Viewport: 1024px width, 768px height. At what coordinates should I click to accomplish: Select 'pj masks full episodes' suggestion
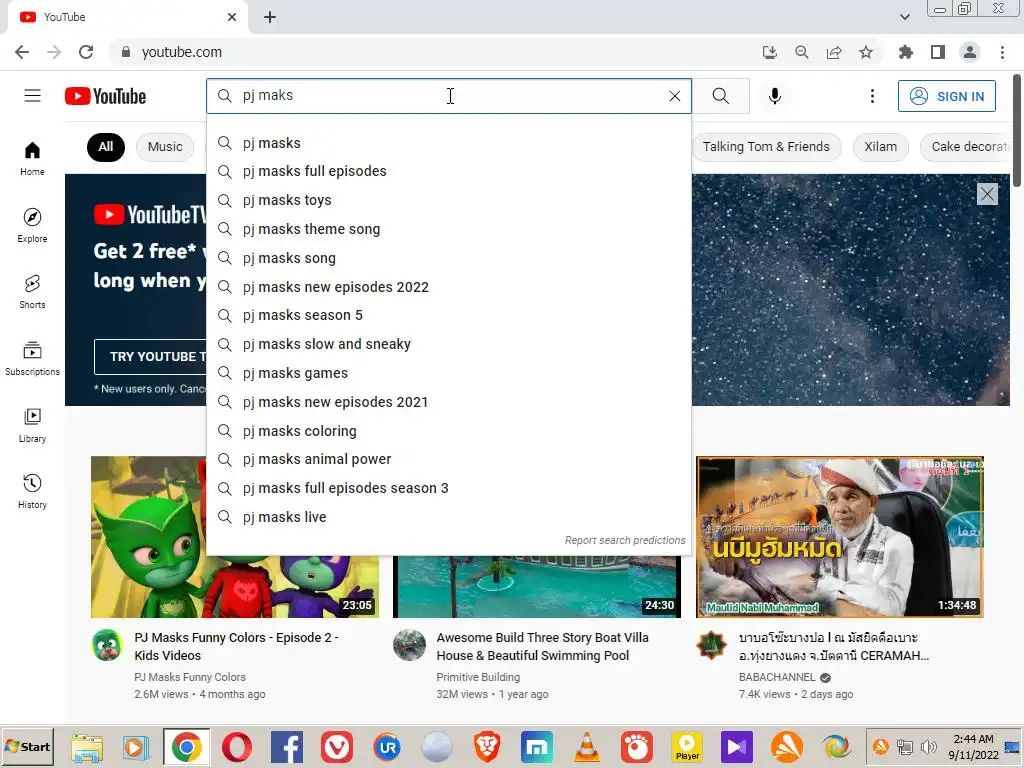(x=449, y=171)
